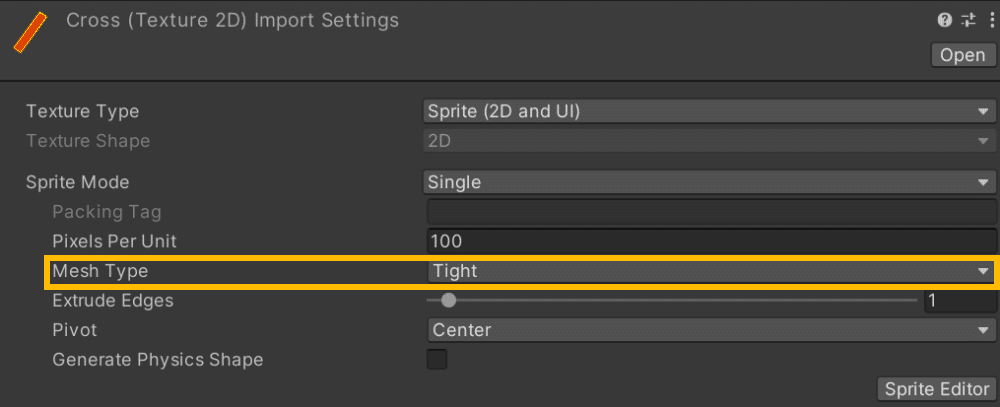Open the Pivot dropdown showing Center
Viewport: 1000px width, 407px height.
point(709,330)
